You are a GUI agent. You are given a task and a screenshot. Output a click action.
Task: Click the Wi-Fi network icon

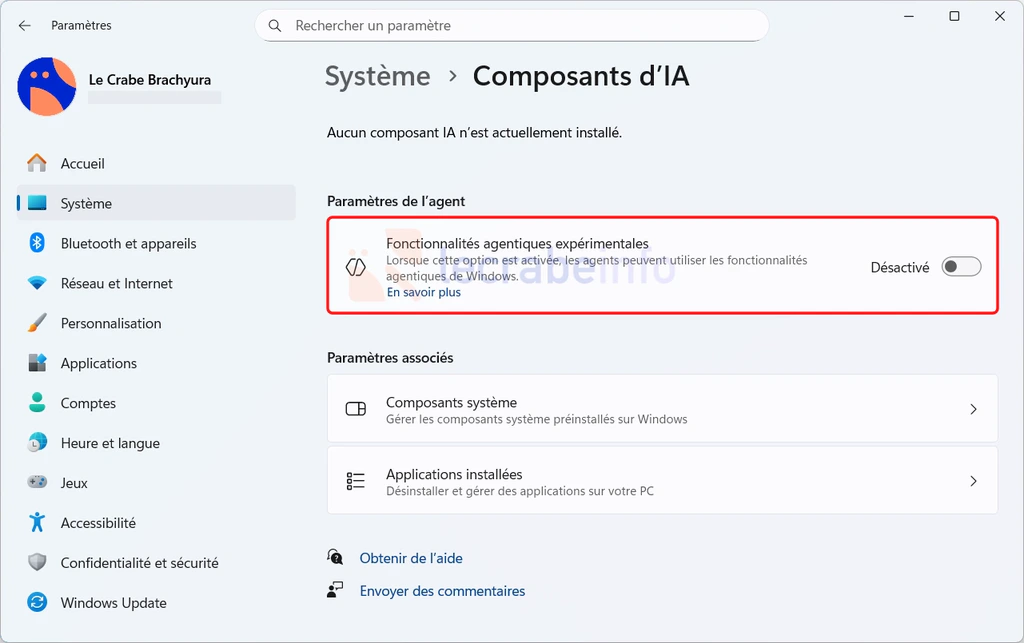[x=37, y=283]
